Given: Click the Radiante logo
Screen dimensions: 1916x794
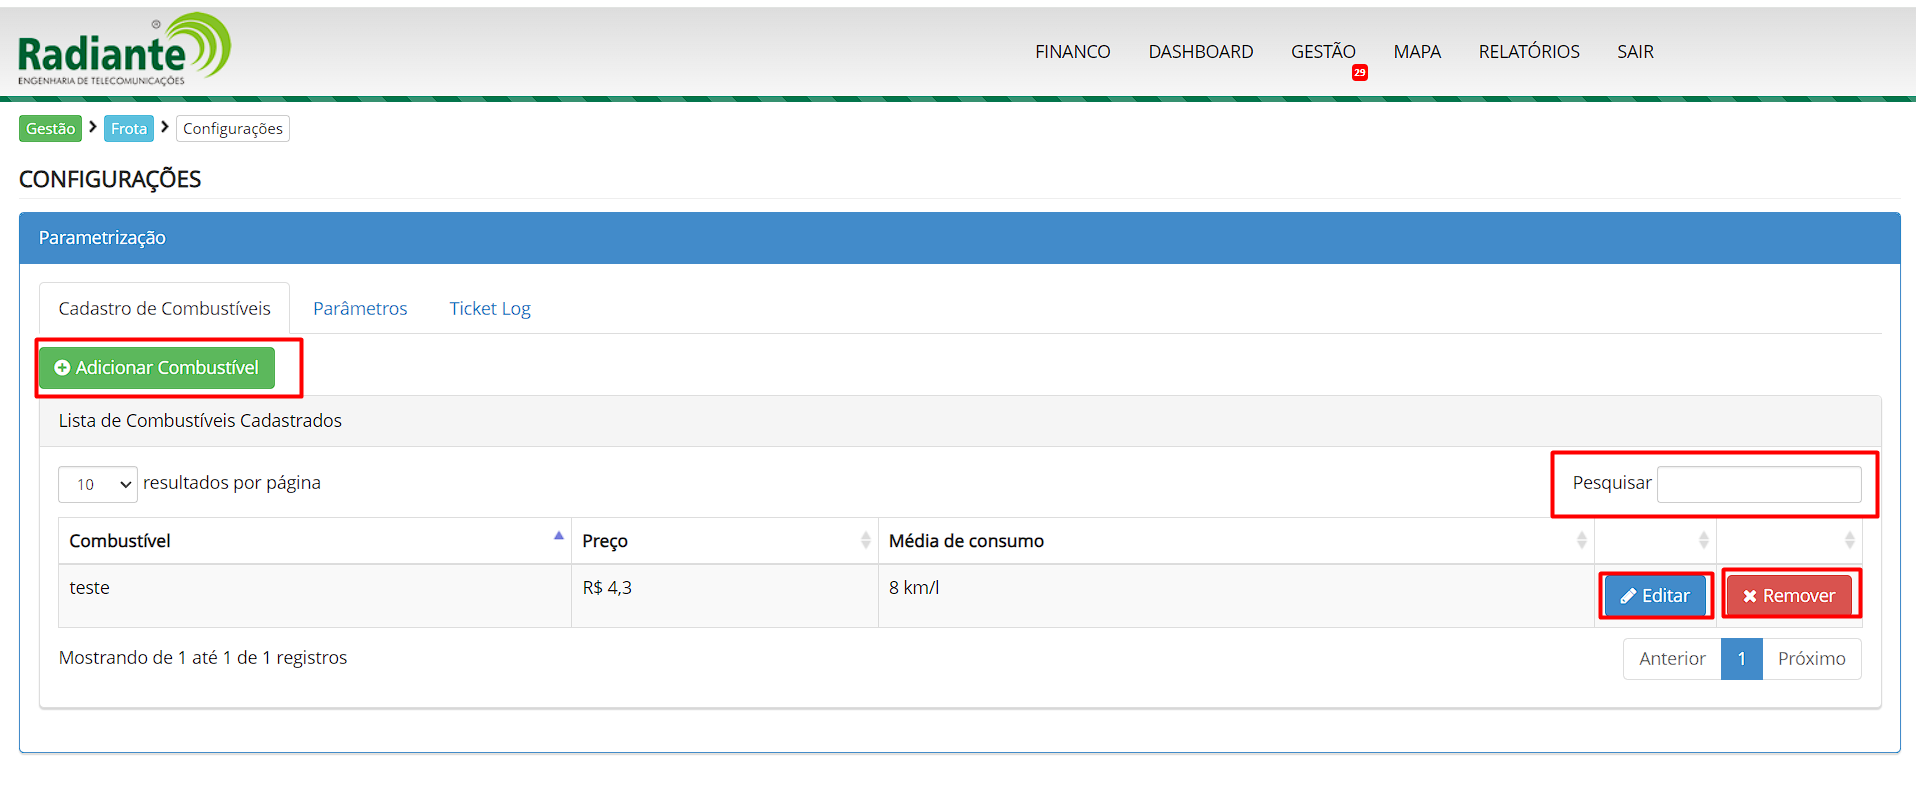Looking at the screenshot, I should point(124,50).
